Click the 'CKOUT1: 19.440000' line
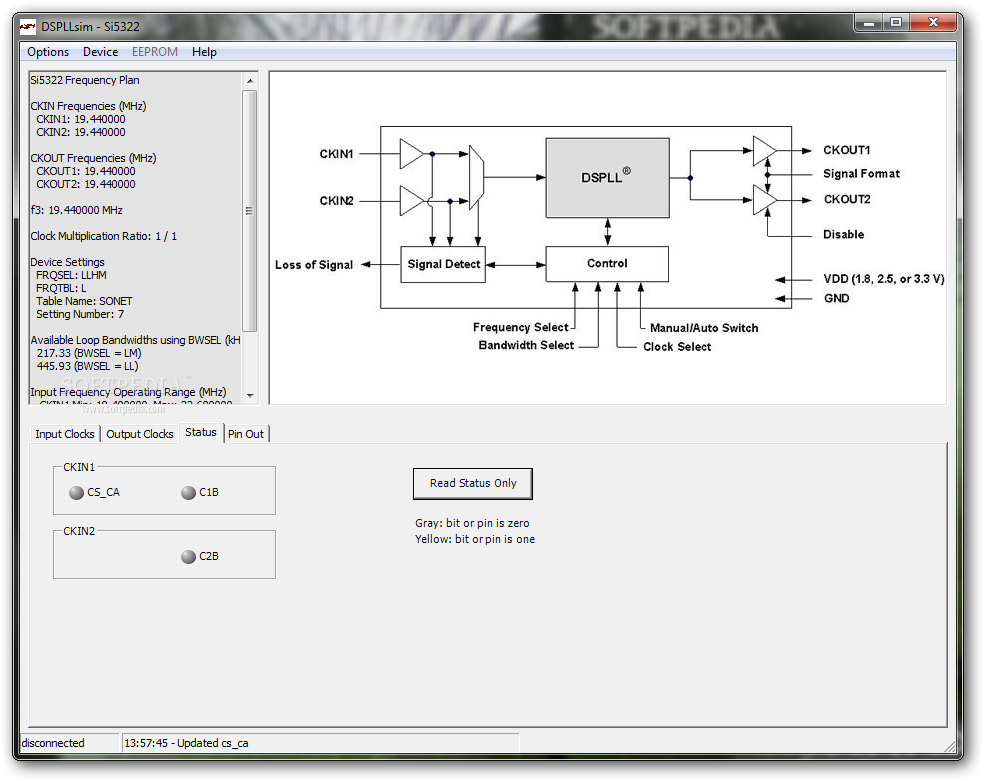The width and height of the screenshot is (984, 781). coord(85,171)
